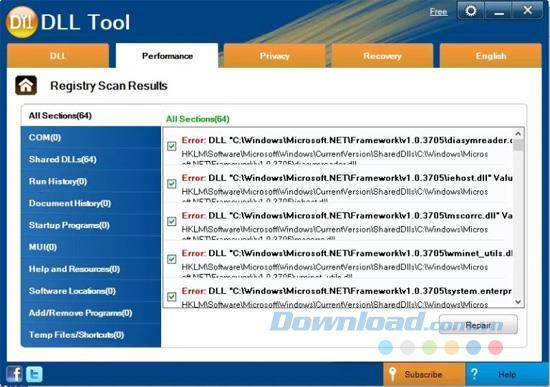Screen dimensions: 550x387
Task: Open Help and Resources(0) section
Action: pos(91,269)
